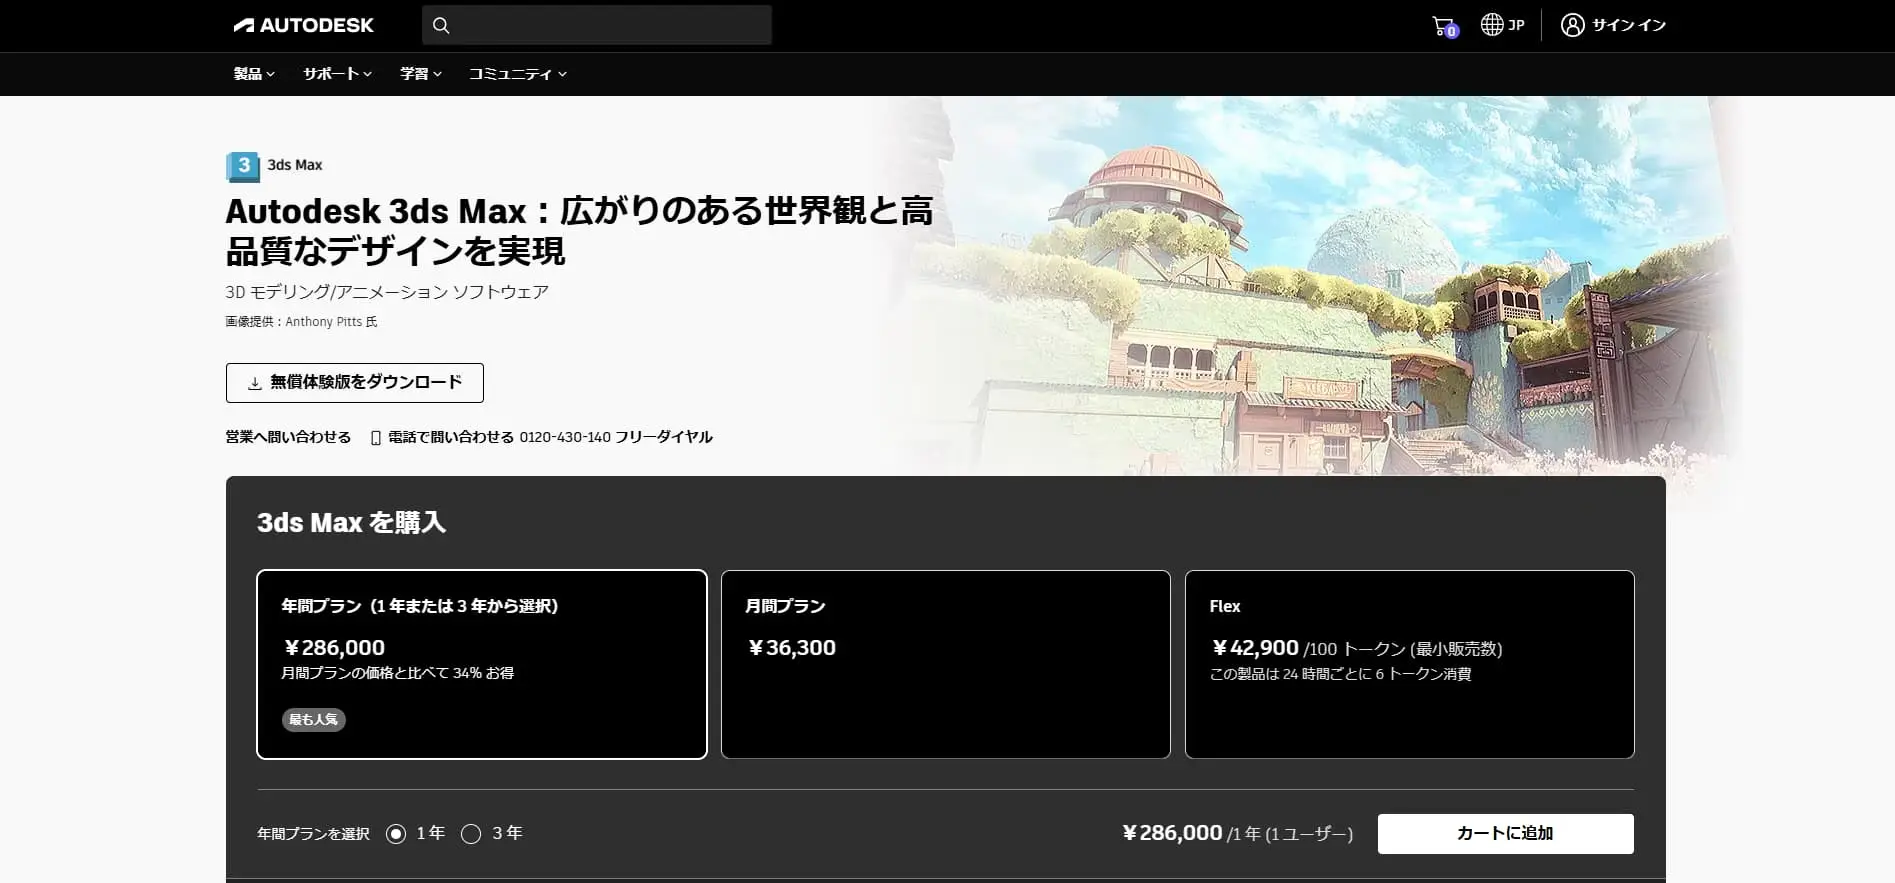Click the phone icon next to 電話で問い合わせる
The height and width of the screenshot is (883, 1895).
[x=376, y=438]
